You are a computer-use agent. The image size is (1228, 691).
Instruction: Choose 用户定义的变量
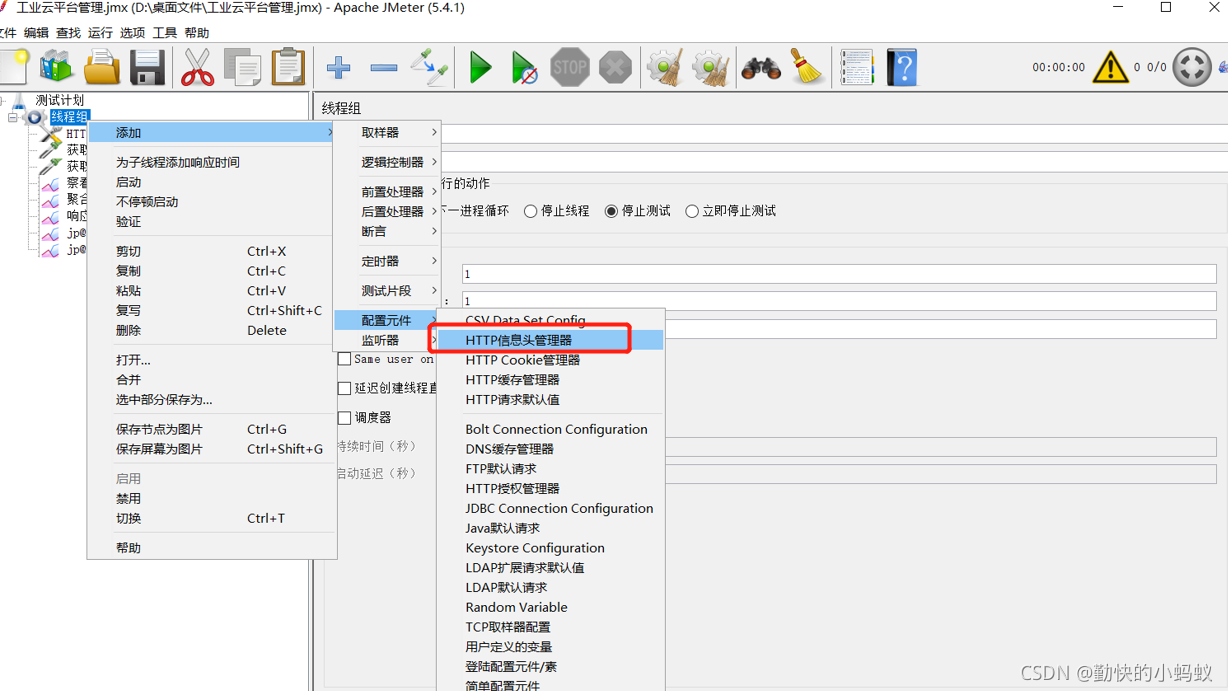click(x=550, y=647)
